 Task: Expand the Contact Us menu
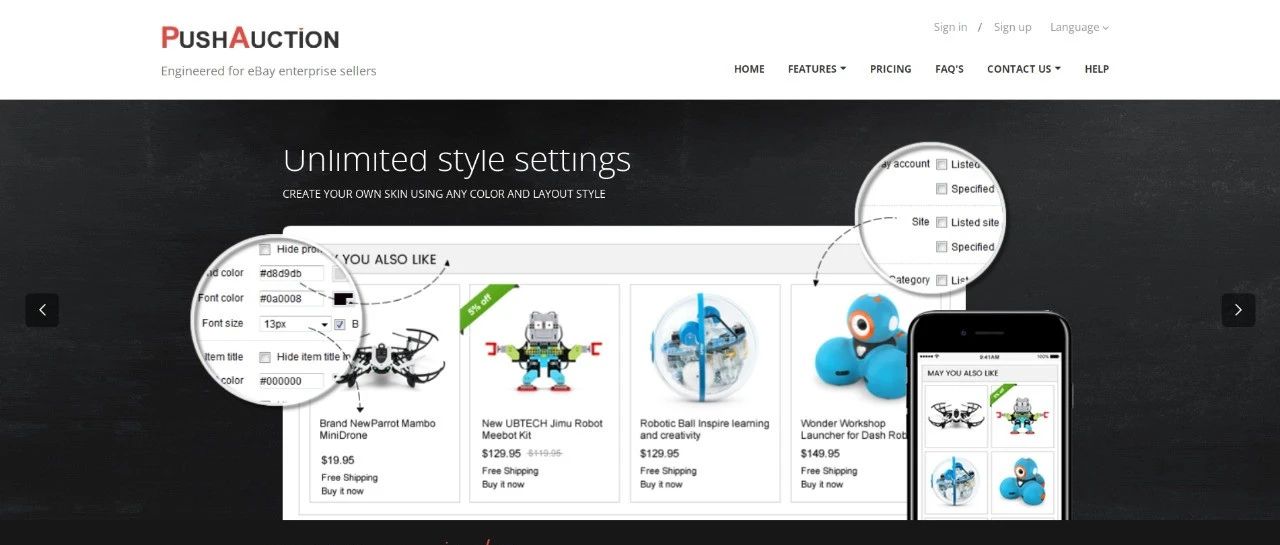[x=1024, y=69]
